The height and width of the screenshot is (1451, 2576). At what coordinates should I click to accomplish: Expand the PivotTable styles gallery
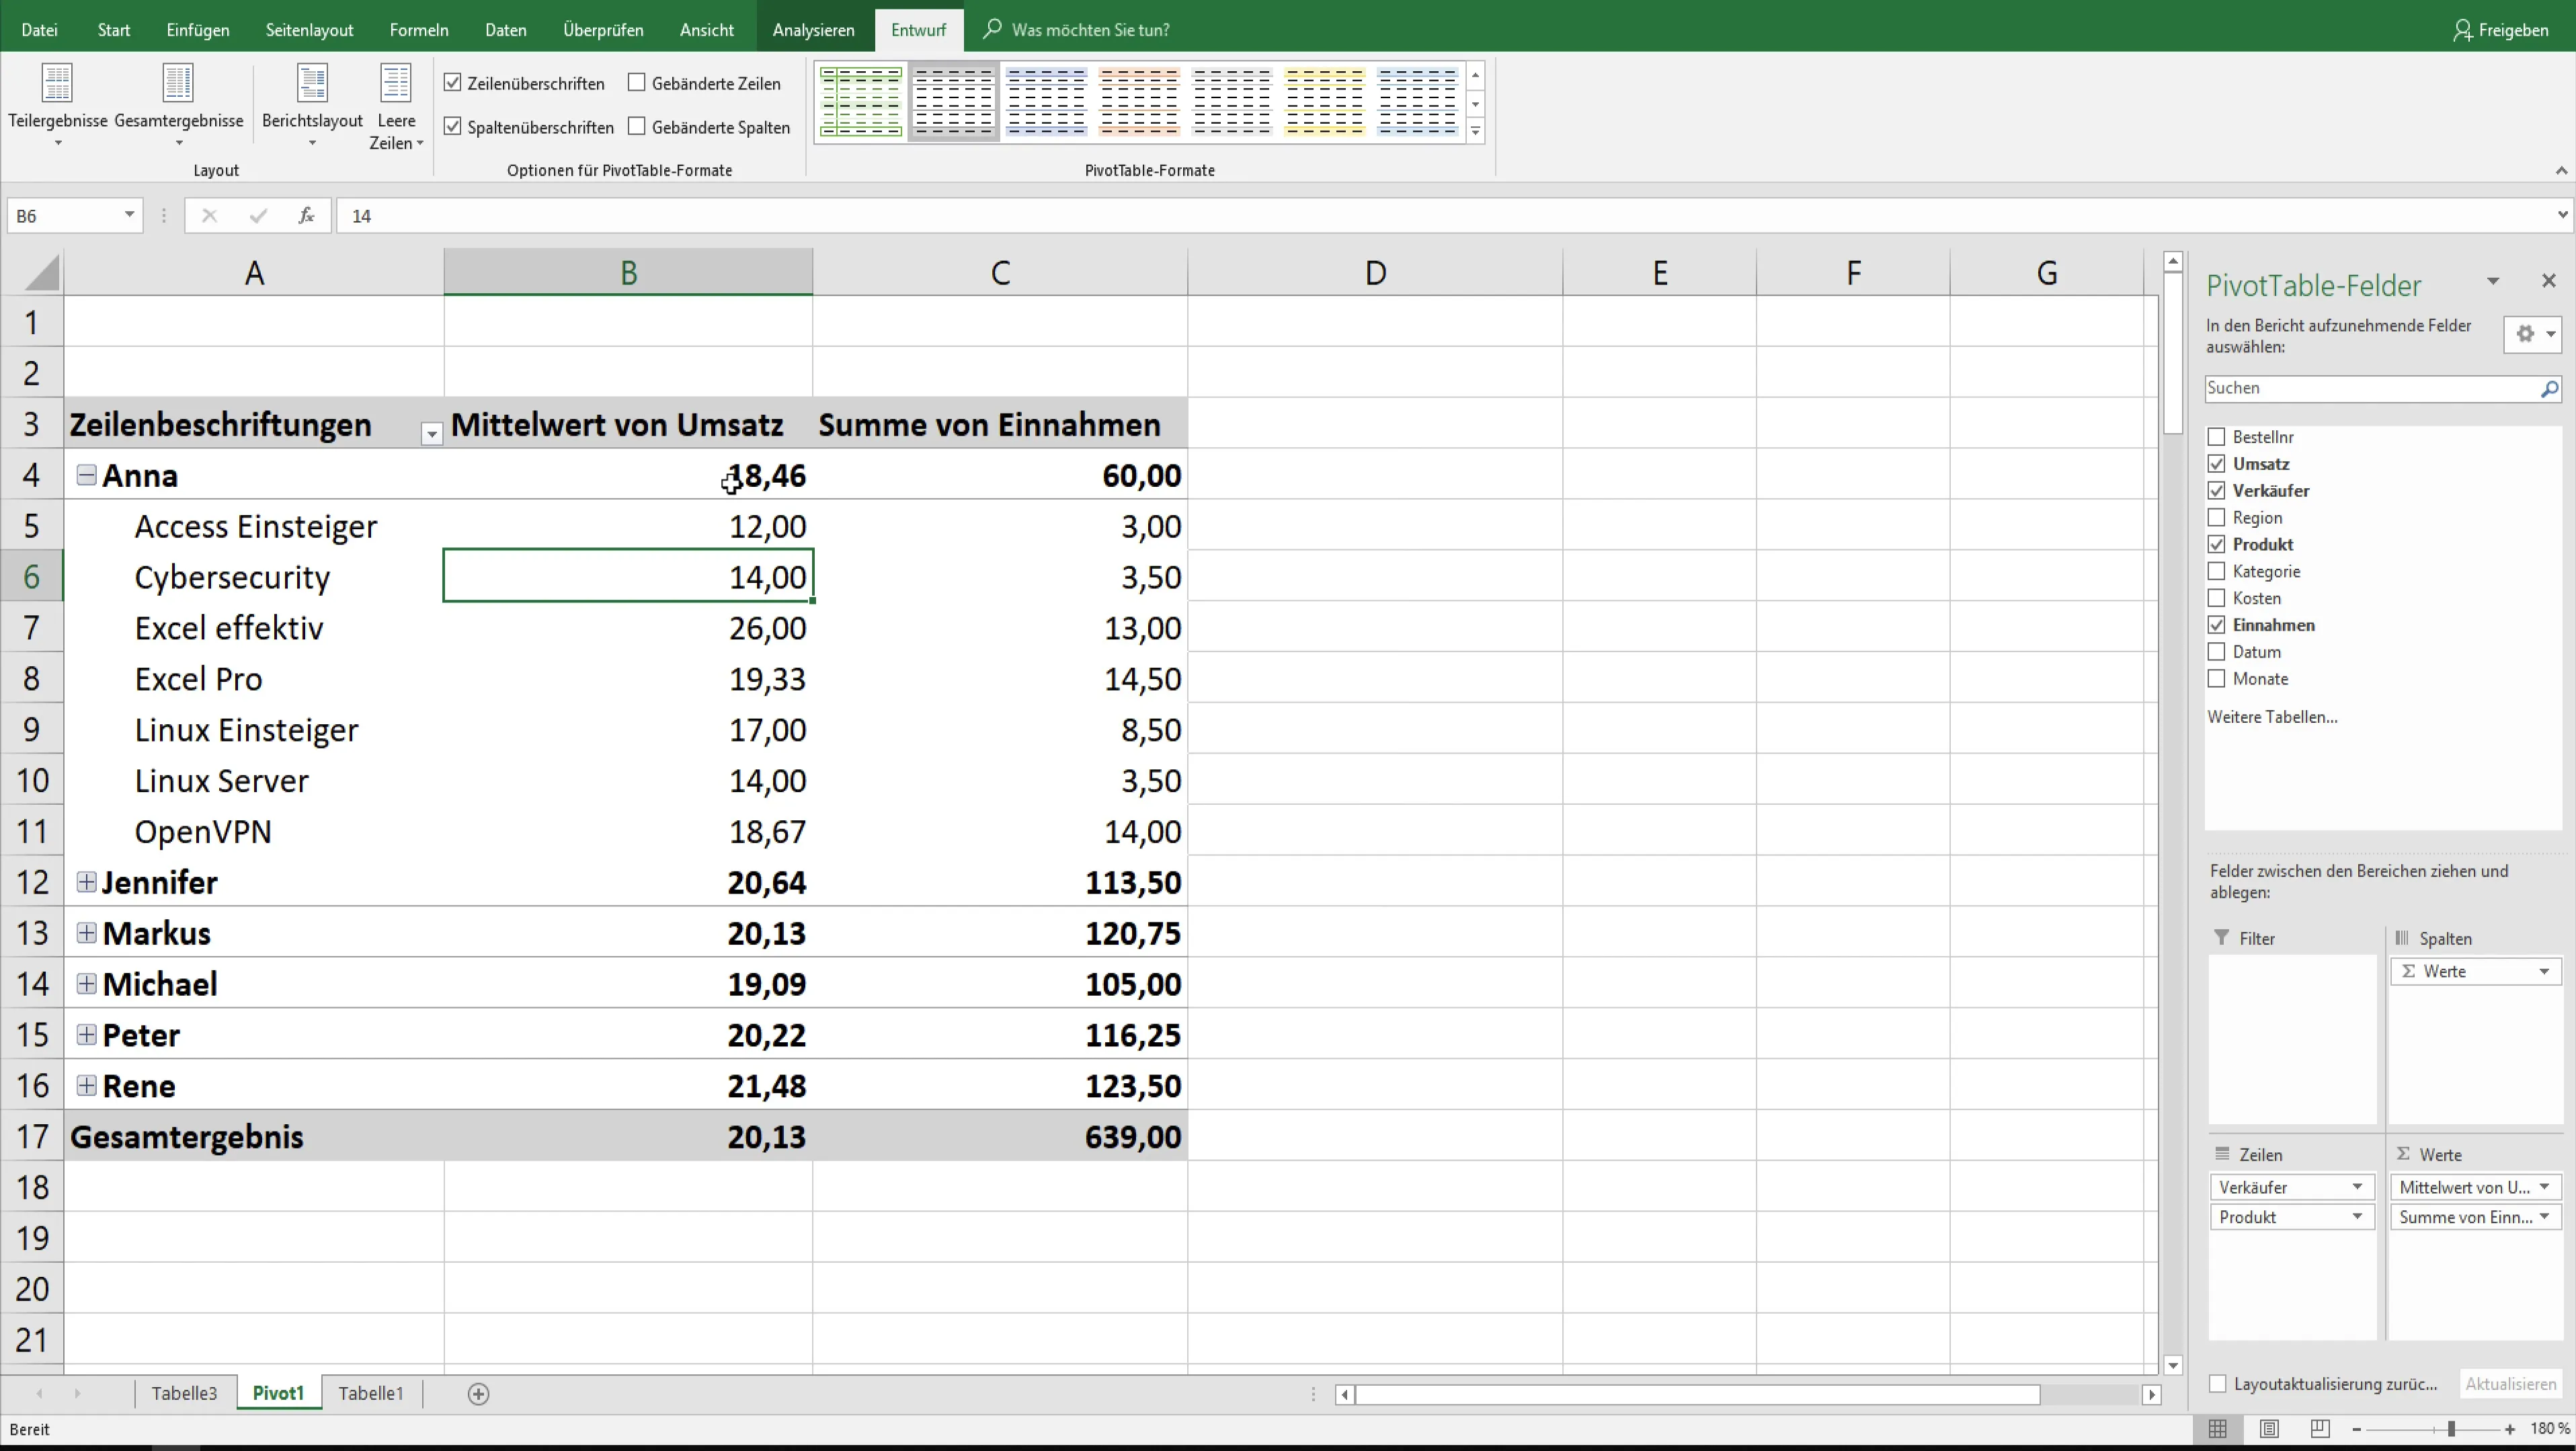(x=1475, y=131)
